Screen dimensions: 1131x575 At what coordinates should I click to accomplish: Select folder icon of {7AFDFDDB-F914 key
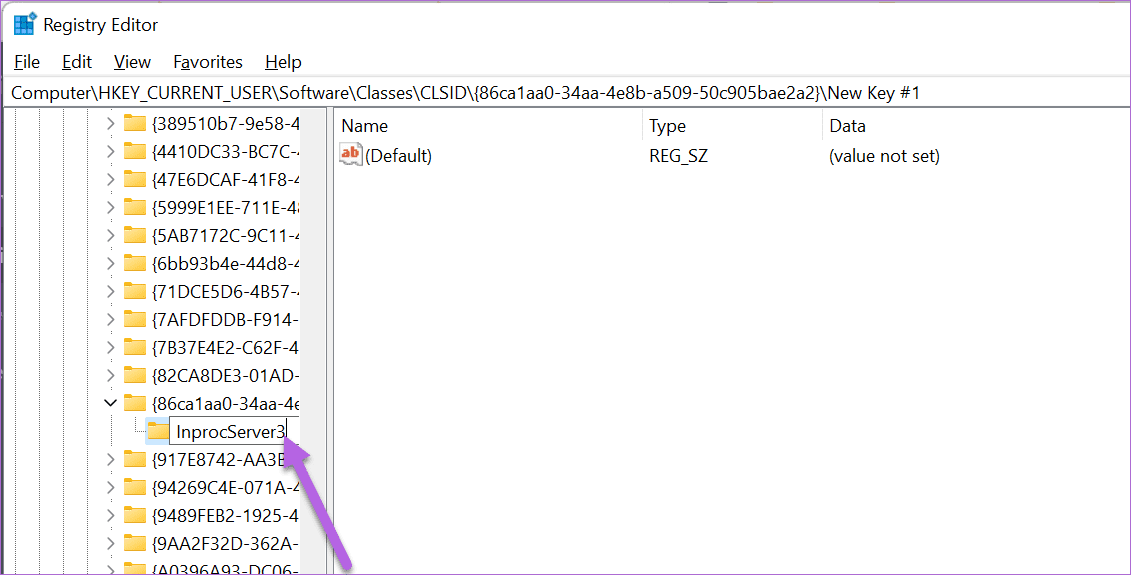[x=135, y=319]
